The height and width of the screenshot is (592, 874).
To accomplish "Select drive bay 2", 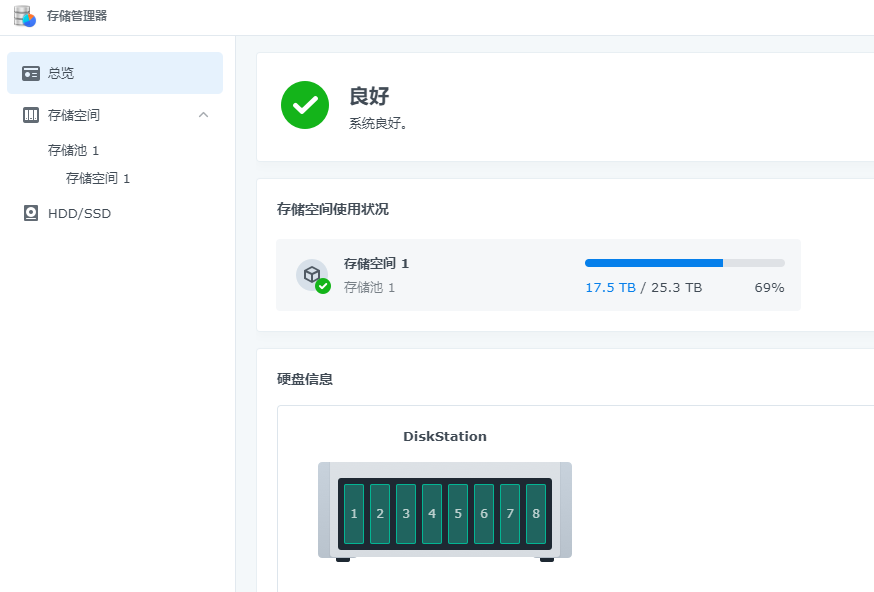I will tap(380, 513).
